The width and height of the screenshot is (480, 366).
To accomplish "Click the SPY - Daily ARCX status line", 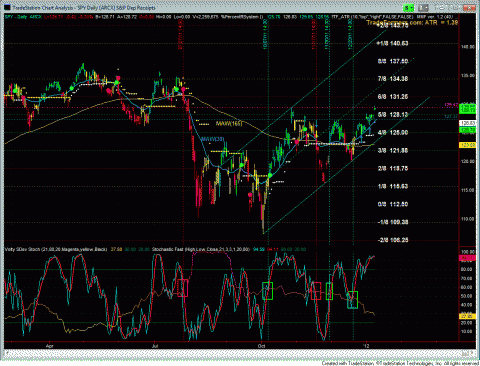I will click(23, 17).
